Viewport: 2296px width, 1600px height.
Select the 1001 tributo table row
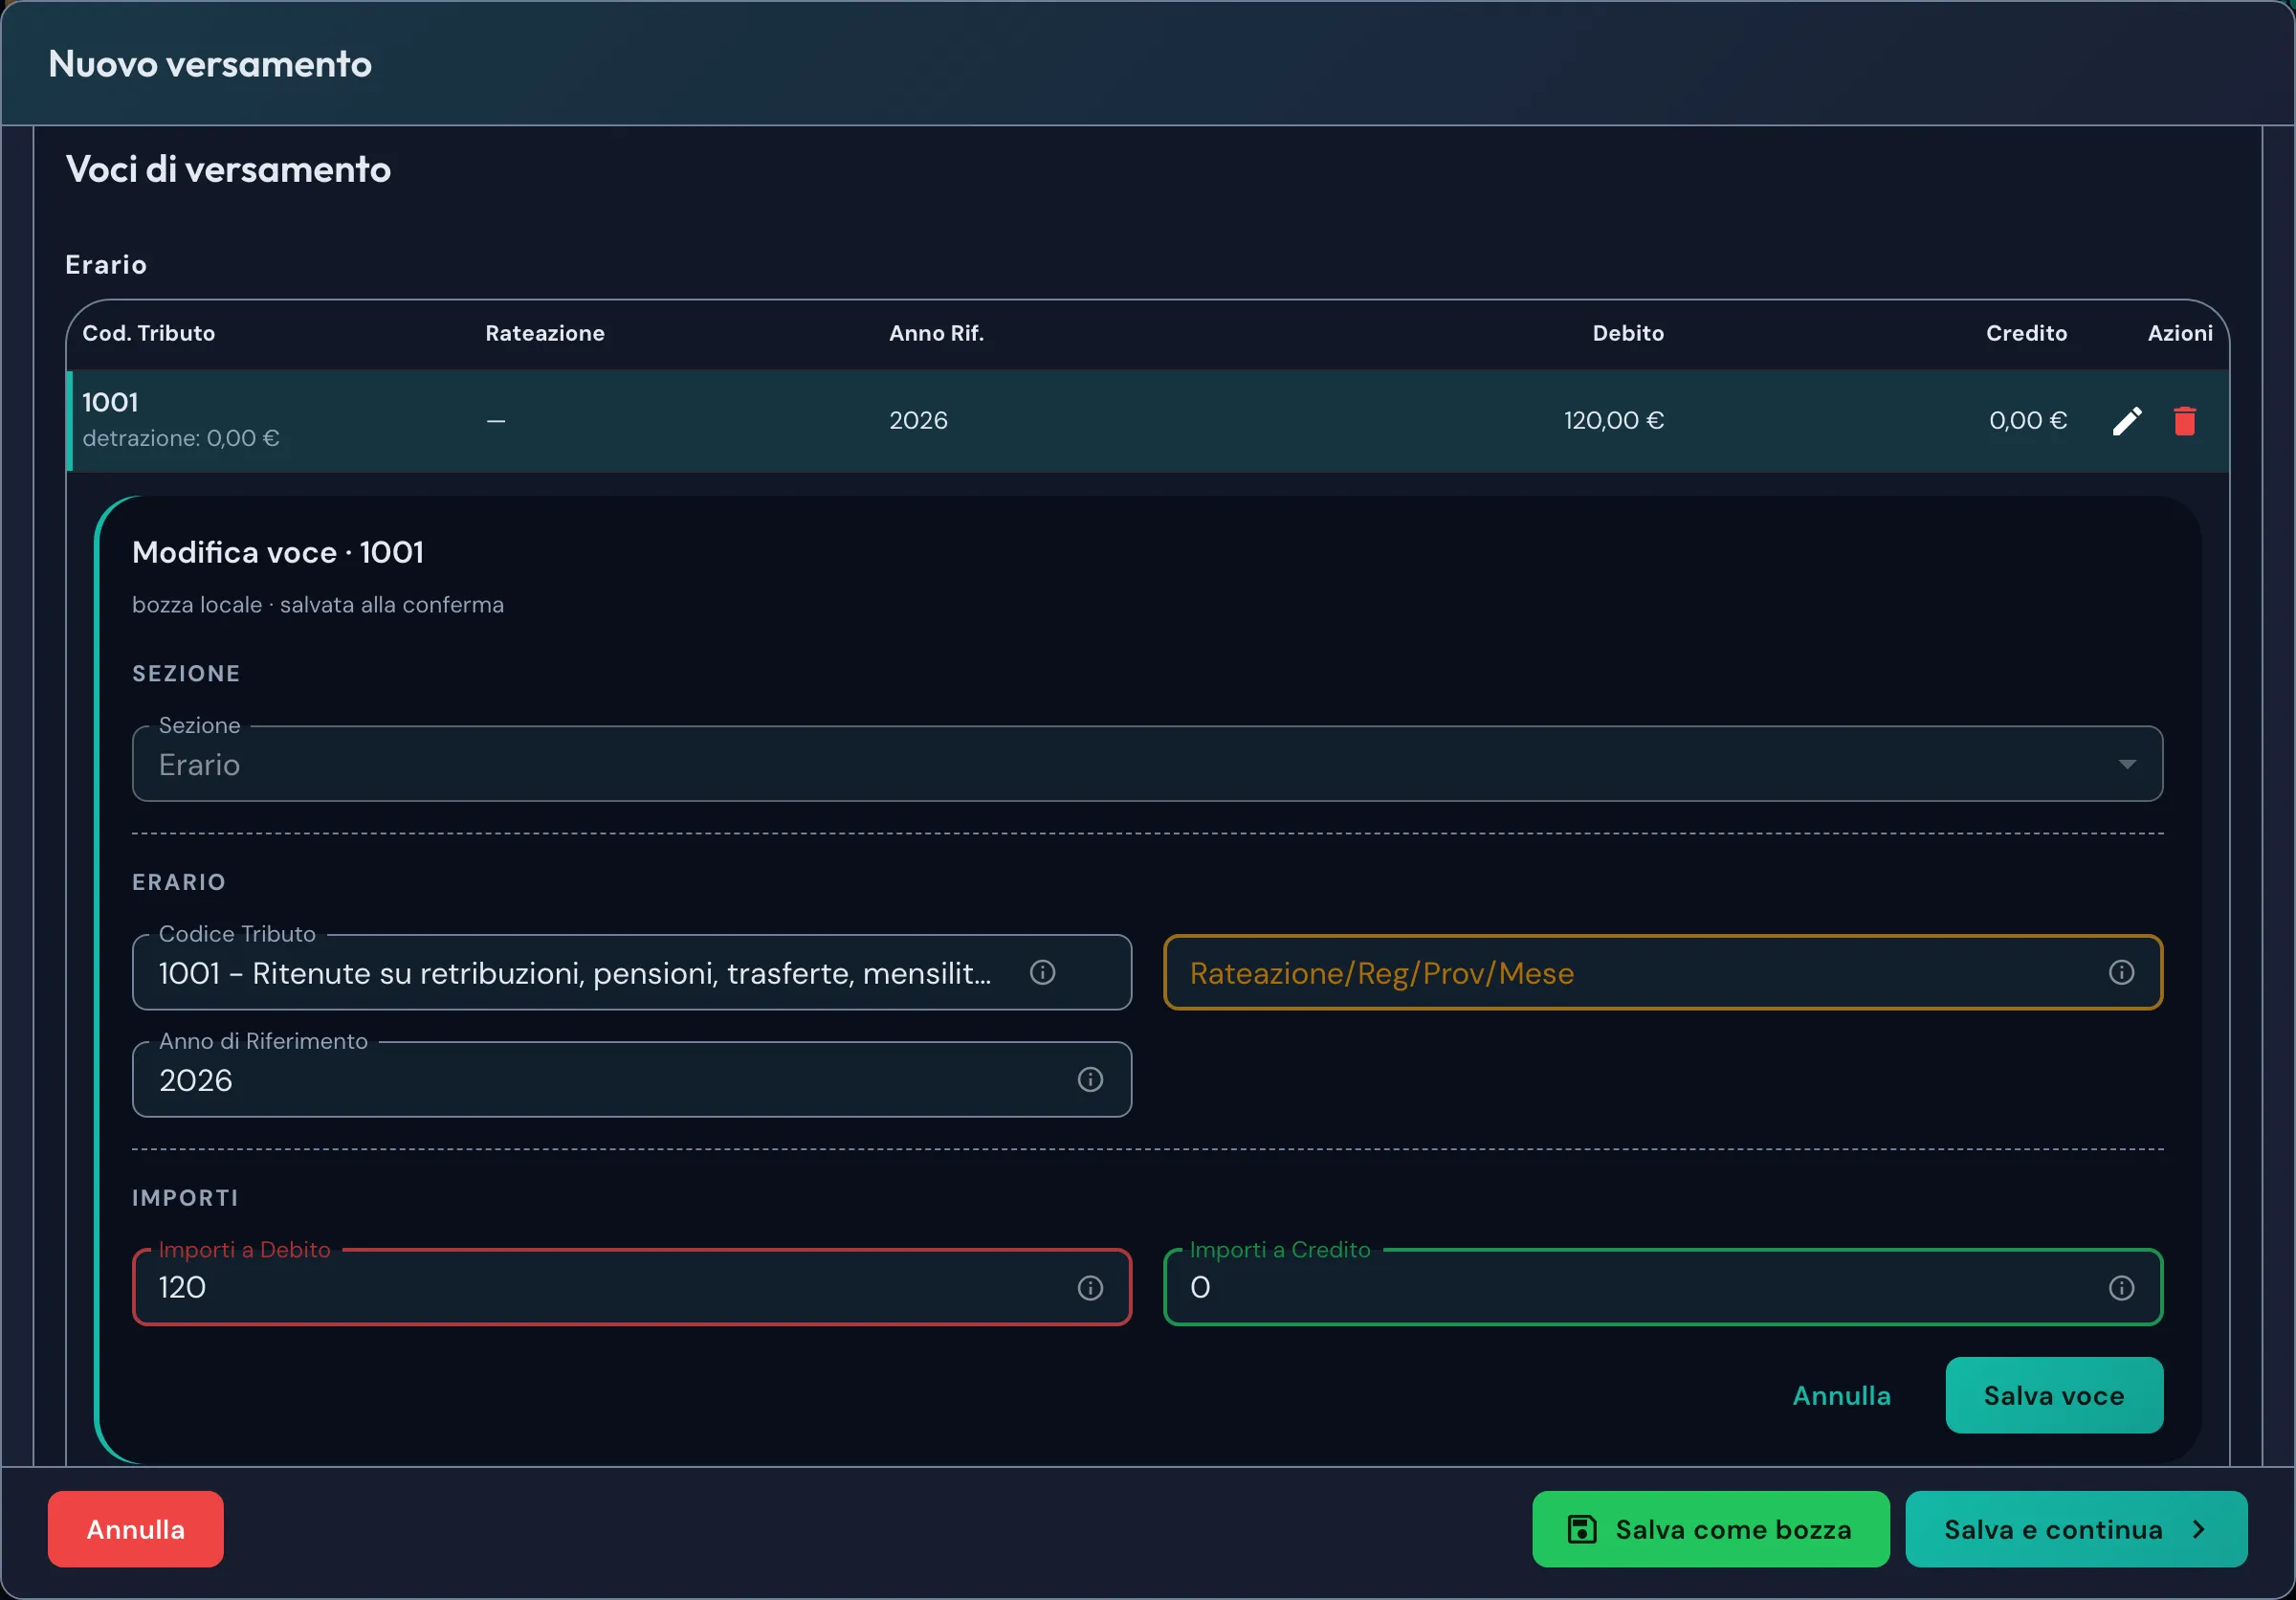[1147, 421]
